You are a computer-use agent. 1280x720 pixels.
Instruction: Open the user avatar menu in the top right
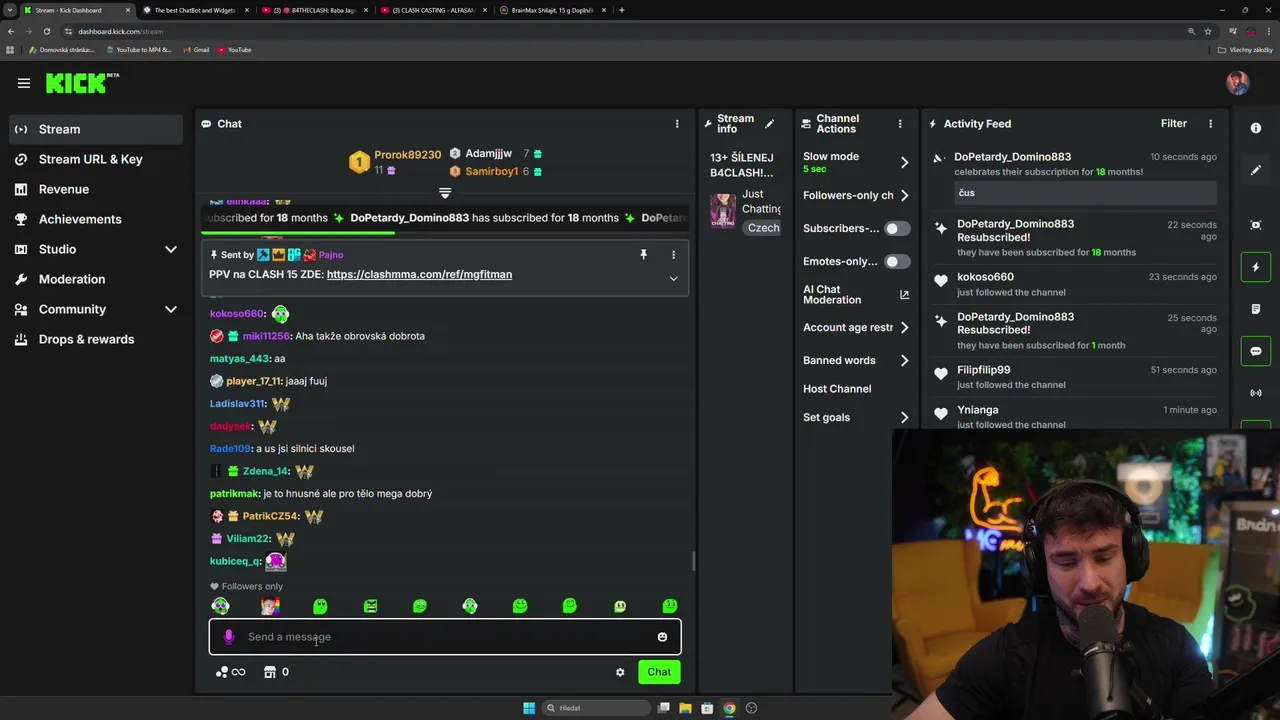(1238, 83)
